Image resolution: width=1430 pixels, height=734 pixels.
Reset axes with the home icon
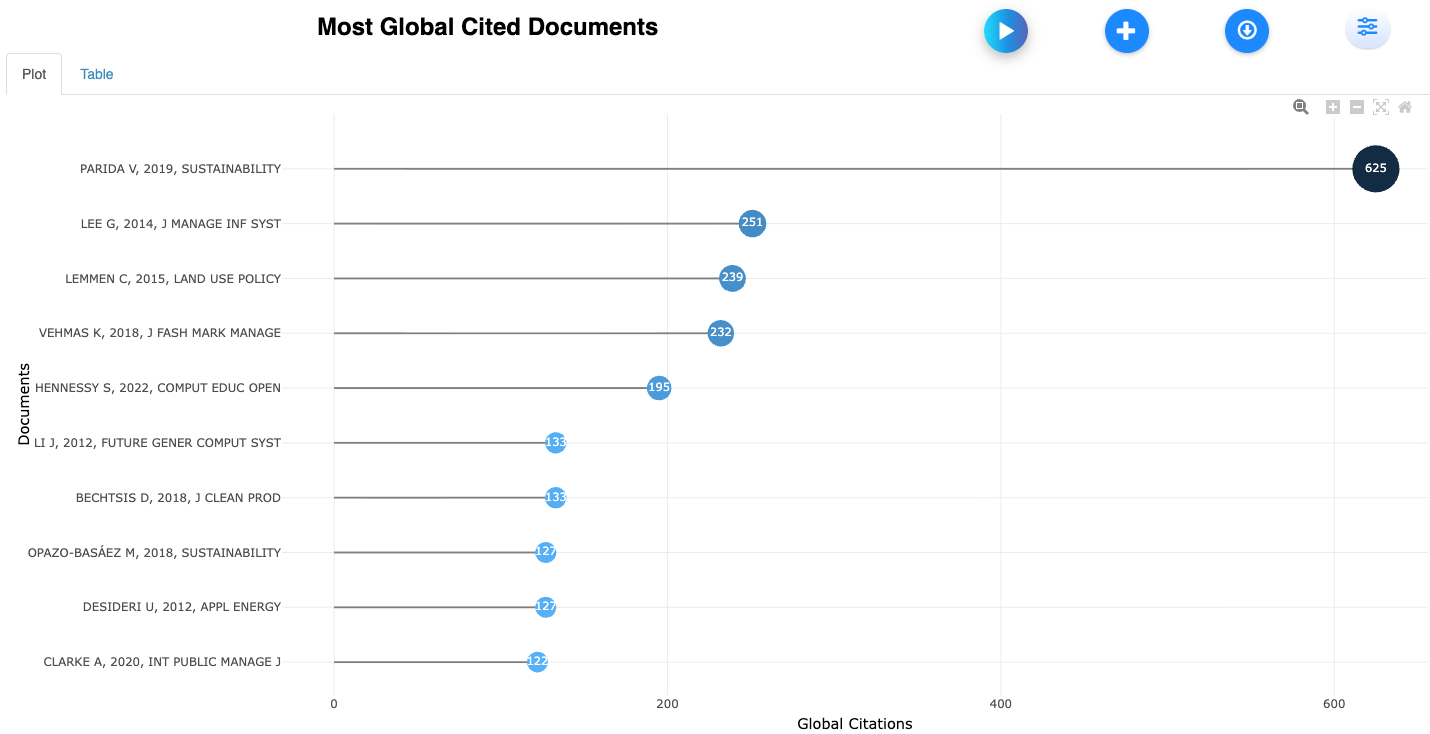coord(1405,107)
